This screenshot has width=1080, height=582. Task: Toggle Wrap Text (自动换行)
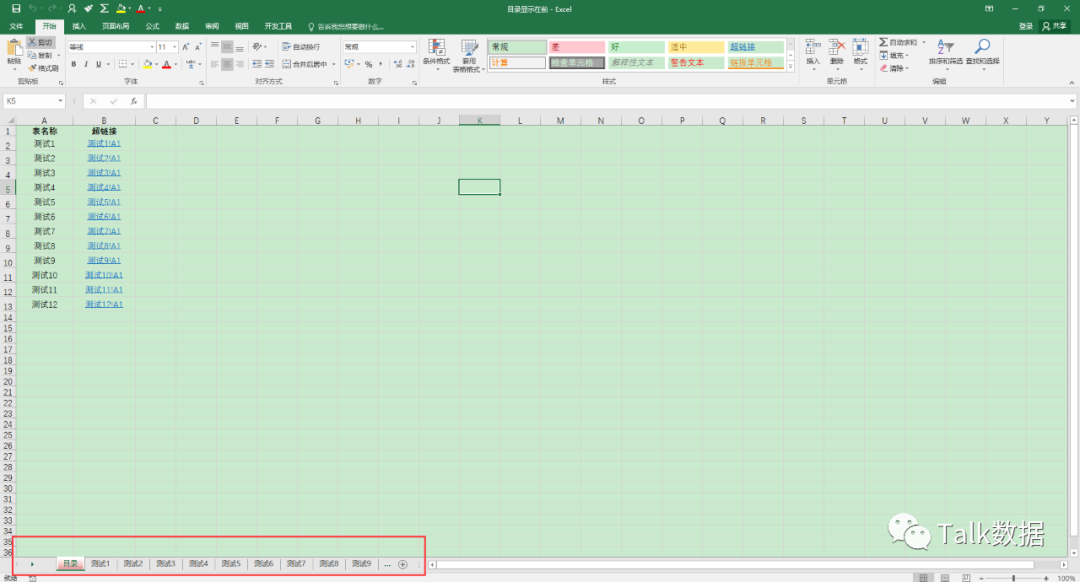pos(301,47)
